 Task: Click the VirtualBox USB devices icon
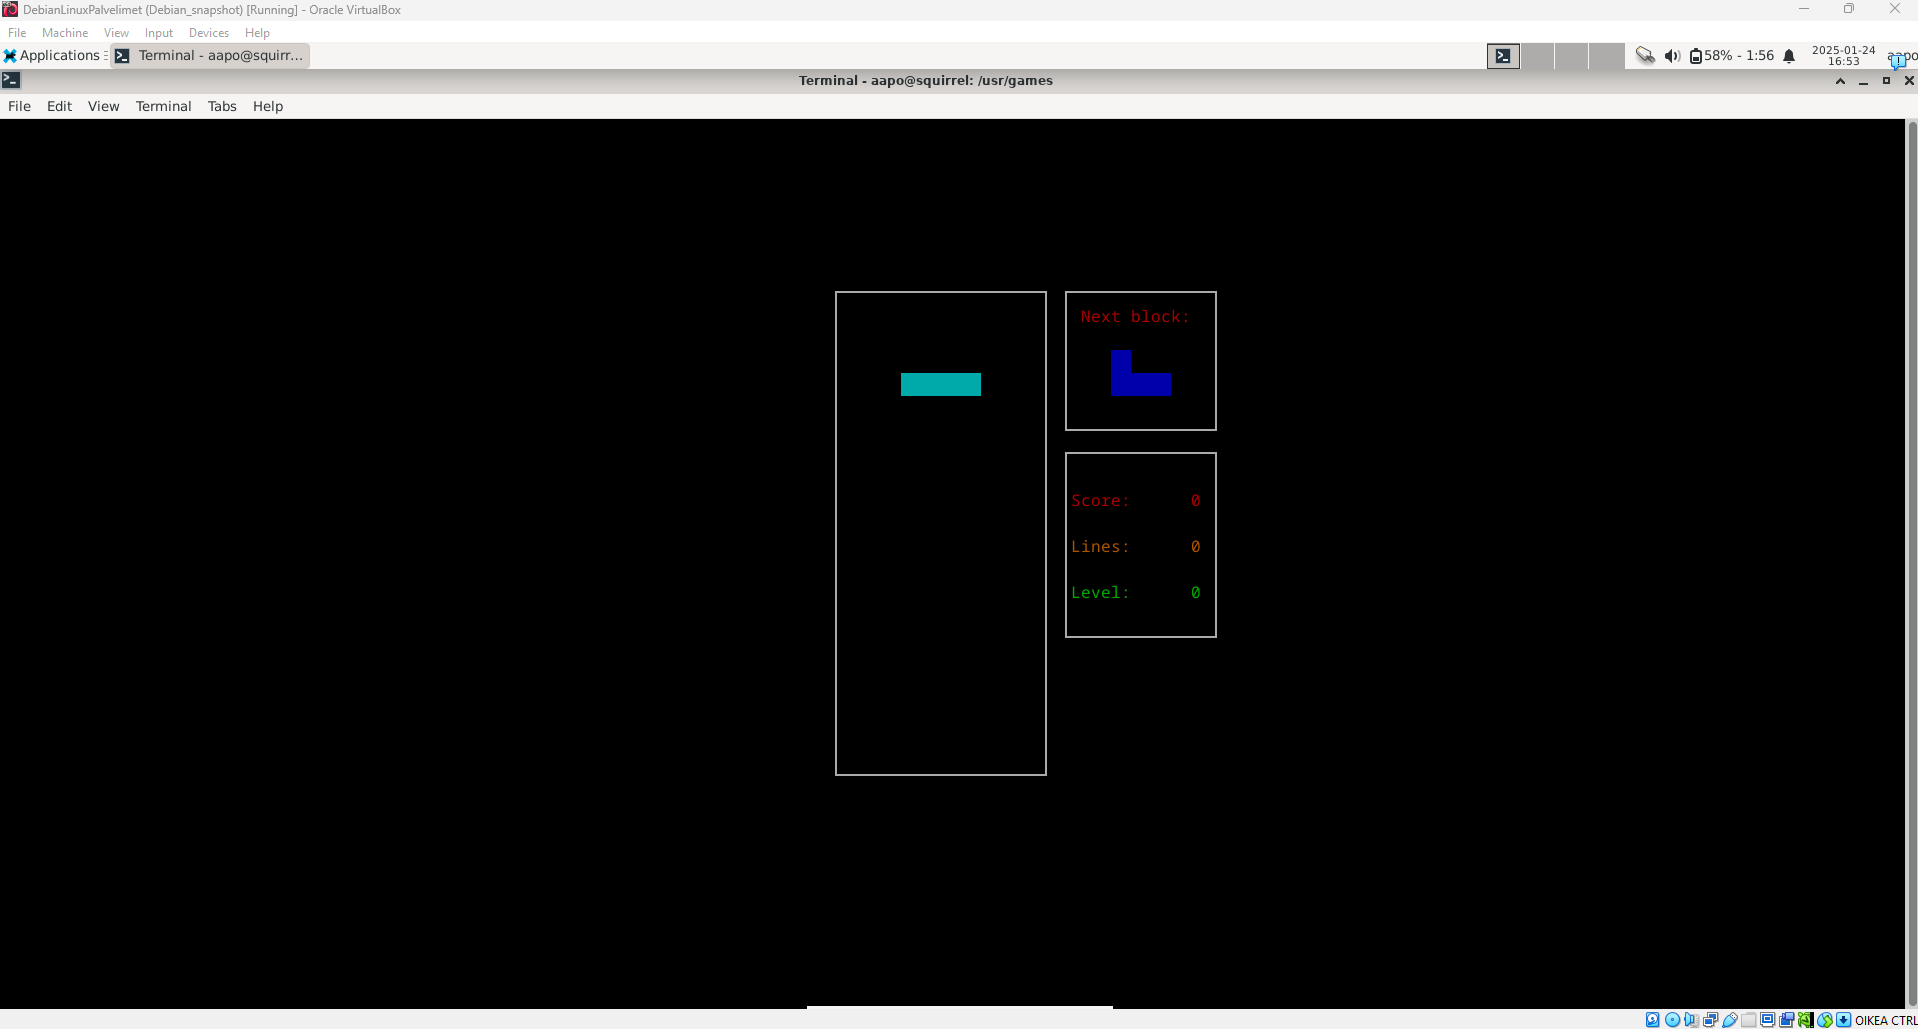(x=1729, y=1020)
